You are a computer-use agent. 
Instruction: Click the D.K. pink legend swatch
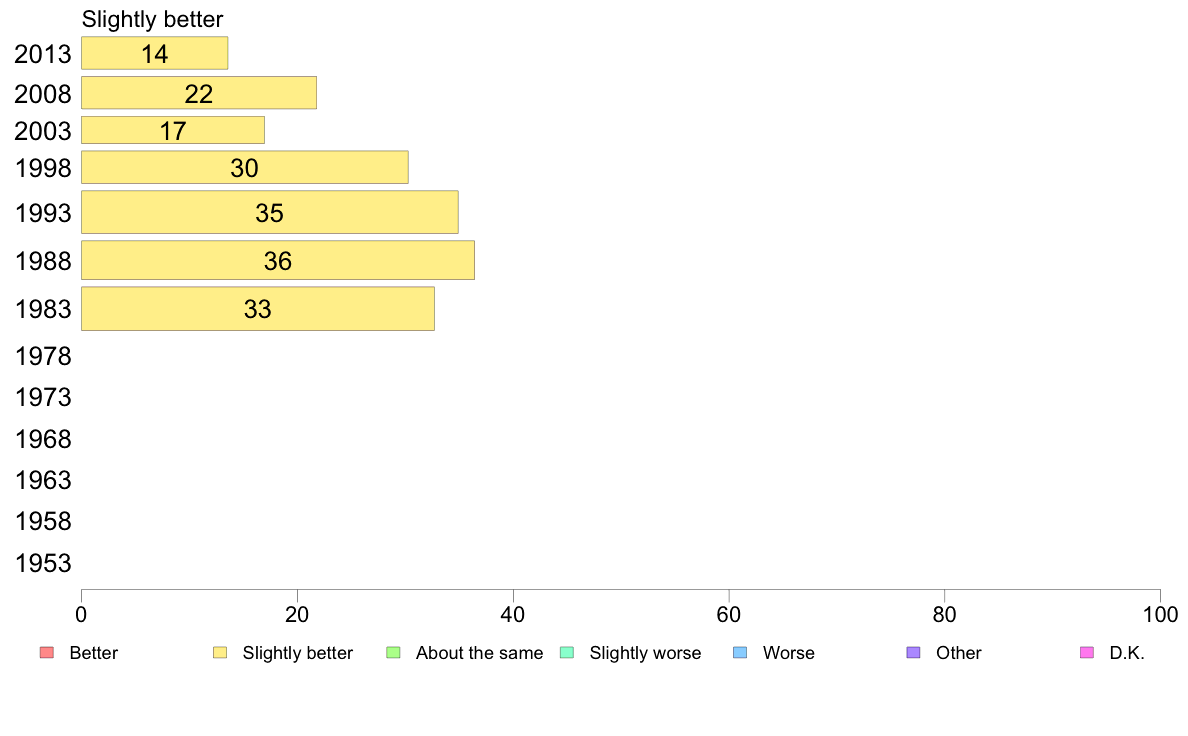(x=1087, y=653)
